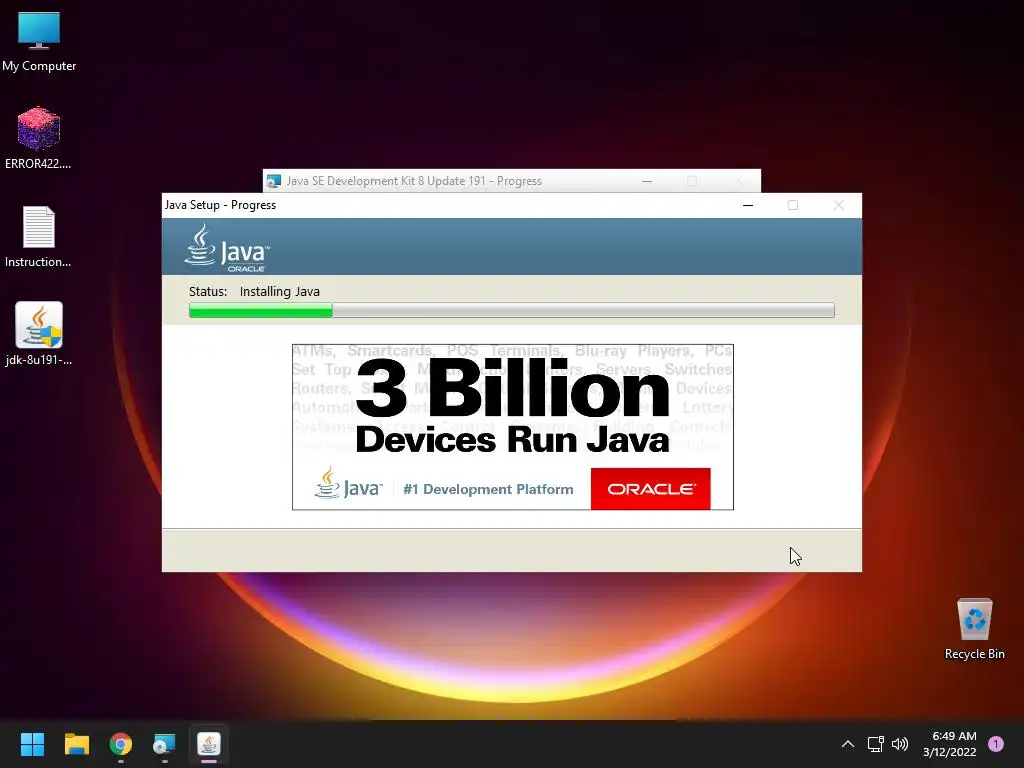Open File Explorer from the taskbar
Image resolution: width=1024 pixels, height=768 pixels.
pos(76,744)
